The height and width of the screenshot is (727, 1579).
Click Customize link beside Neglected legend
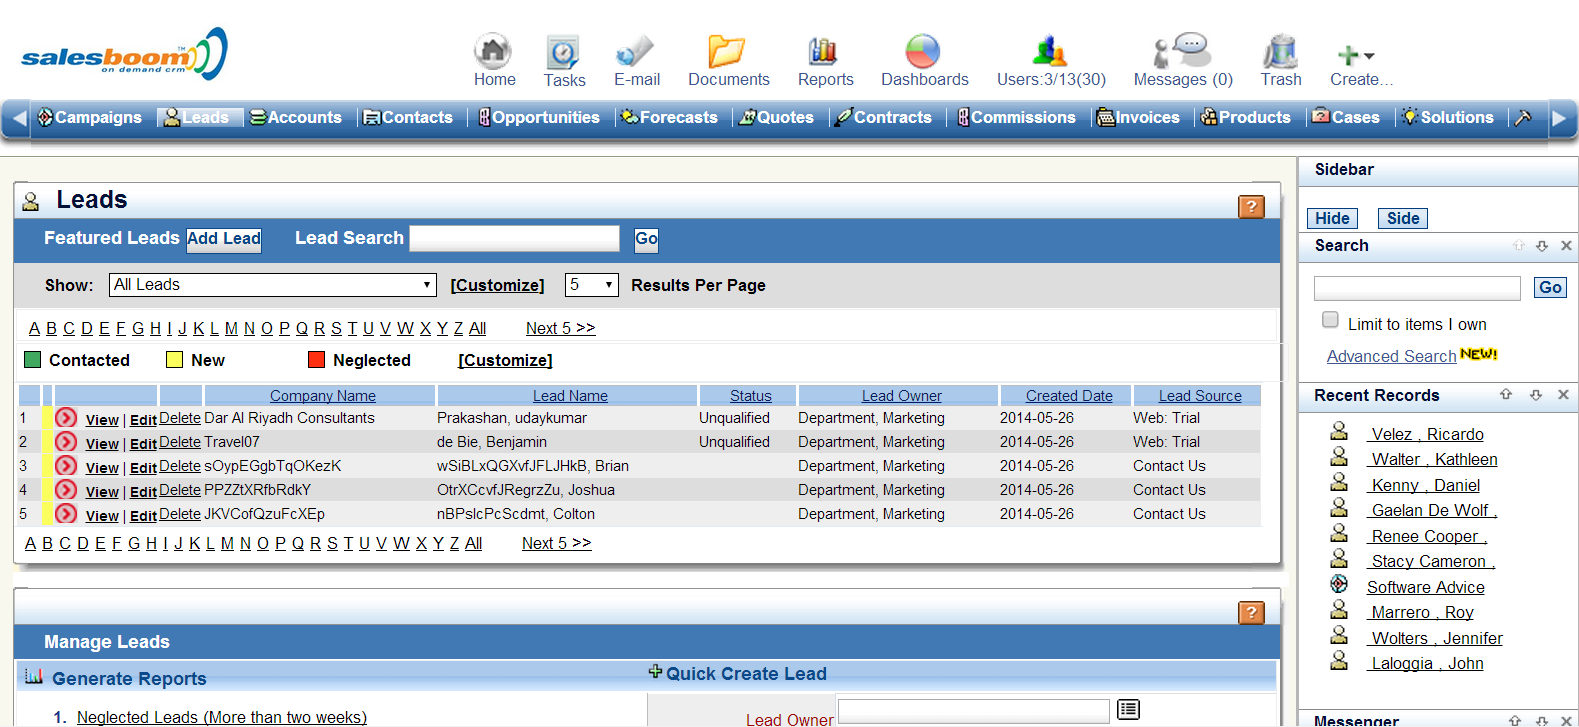point(505,360)
